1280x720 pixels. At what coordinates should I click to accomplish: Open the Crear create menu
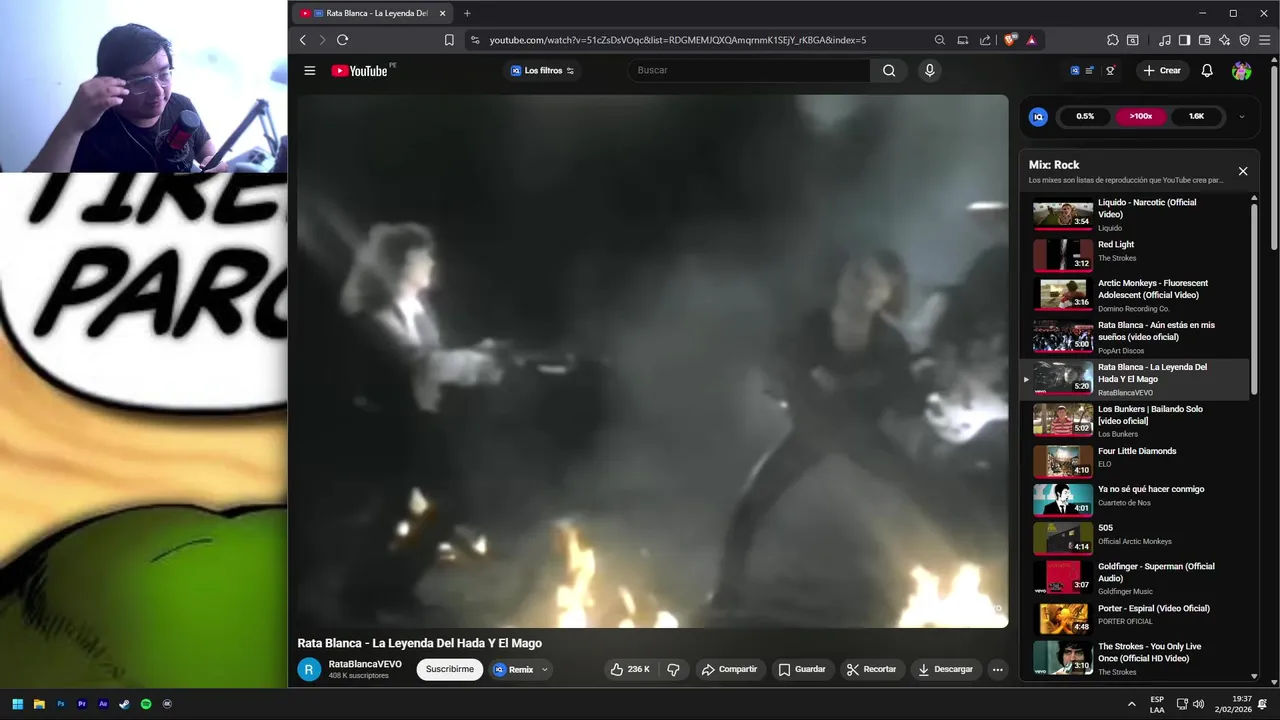(x=1162, y=71)
